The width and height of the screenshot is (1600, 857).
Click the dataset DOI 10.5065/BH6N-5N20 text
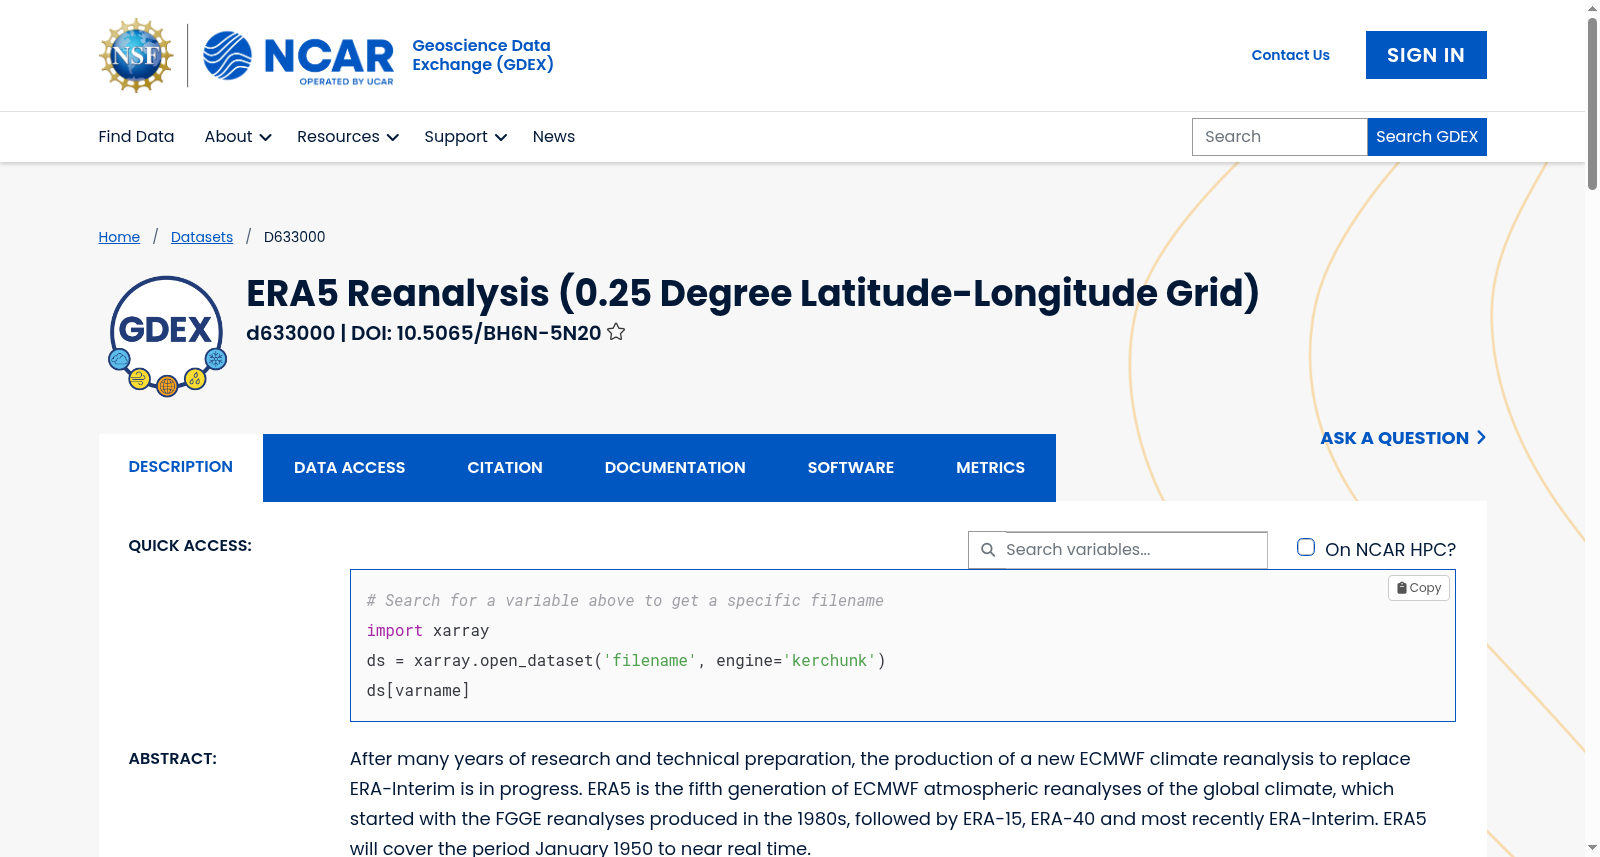476,333
